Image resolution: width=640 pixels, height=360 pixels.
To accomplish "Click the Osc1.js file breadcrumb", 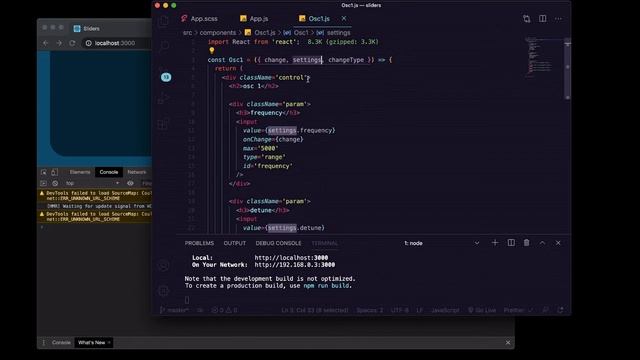I will coord(260,33).
